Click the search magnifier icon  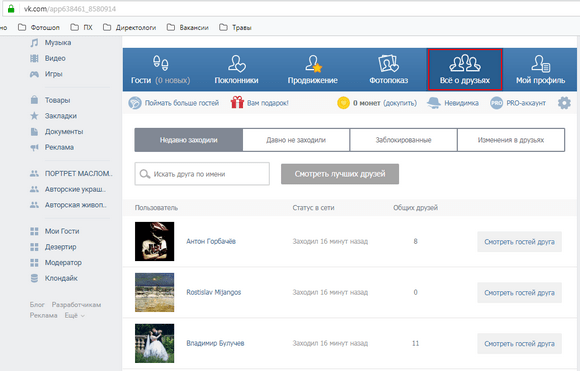145,174
